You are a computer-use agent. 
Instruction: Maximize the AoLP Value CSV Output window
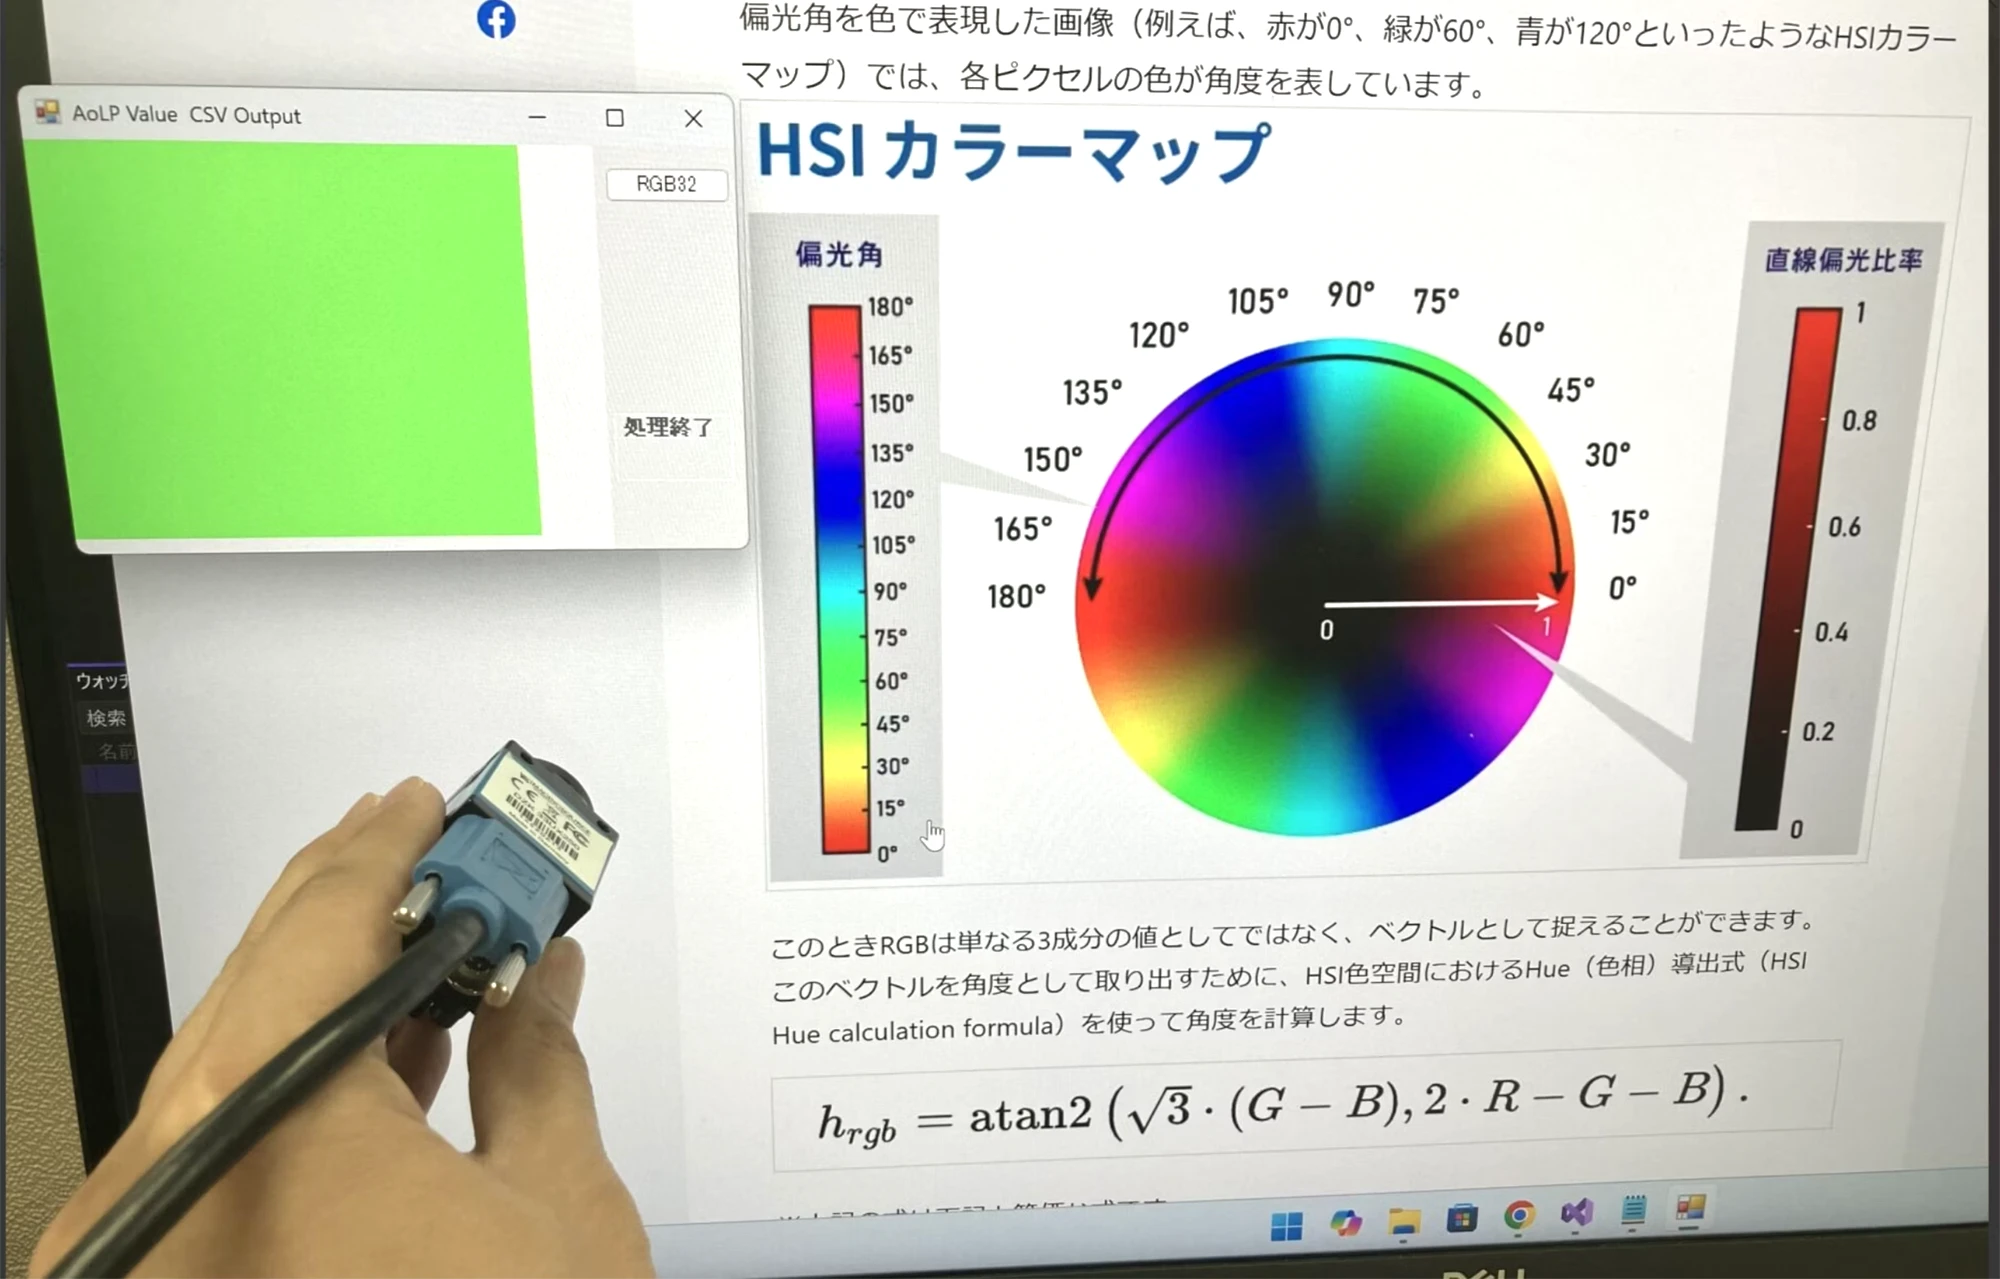tap(615, 119)
